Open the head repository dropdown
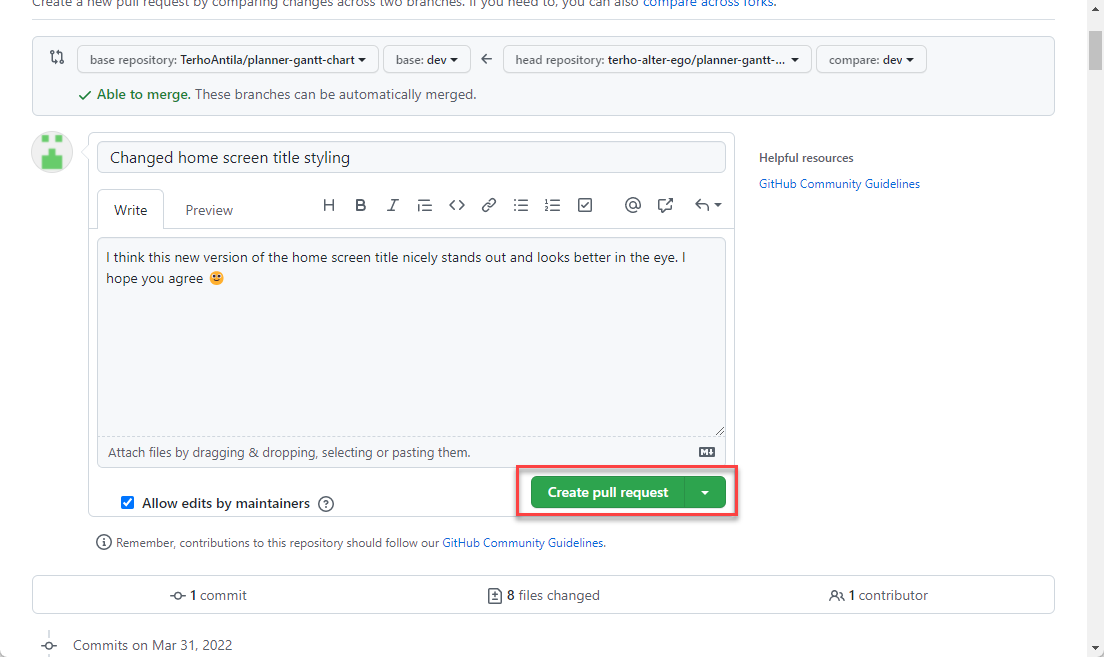Screen dimensions: 1104x657 [x=656, y=60]
